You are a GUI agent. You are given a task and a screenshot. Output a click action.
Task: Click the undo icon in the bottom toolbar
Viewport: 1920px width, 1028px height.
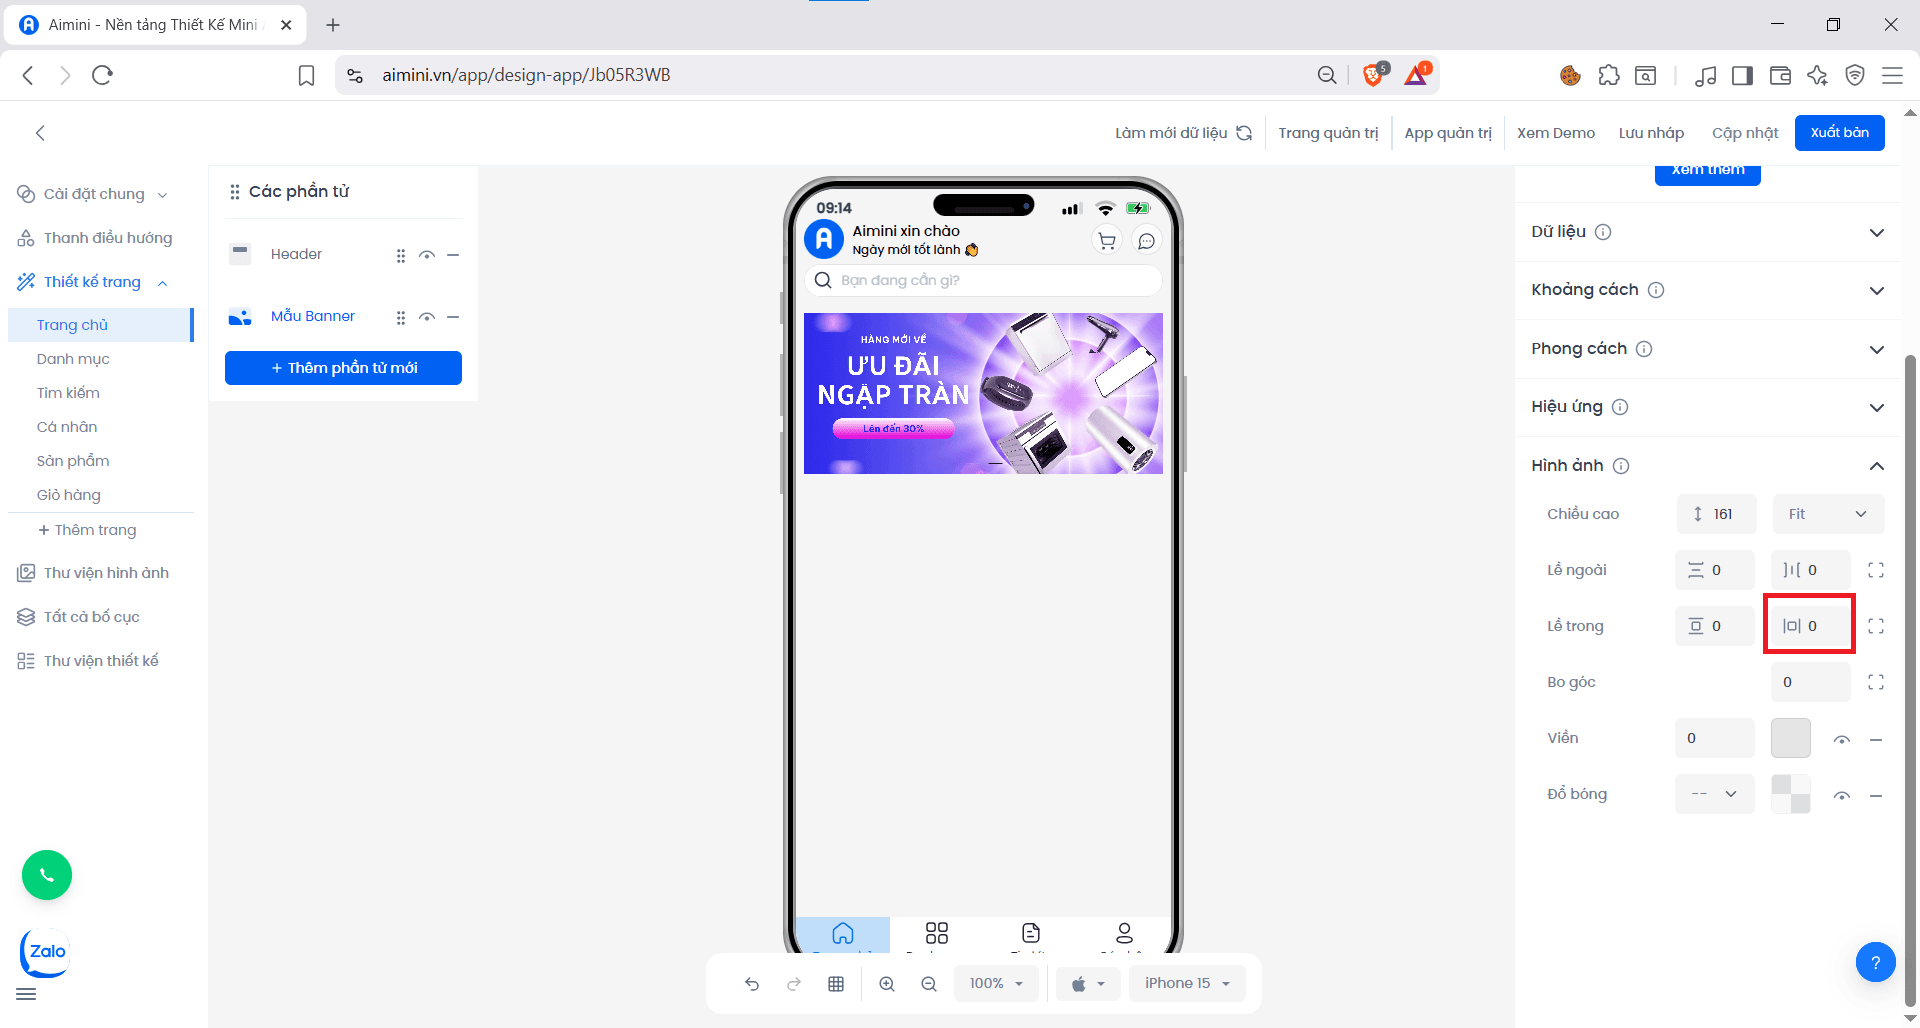point(752,983)
